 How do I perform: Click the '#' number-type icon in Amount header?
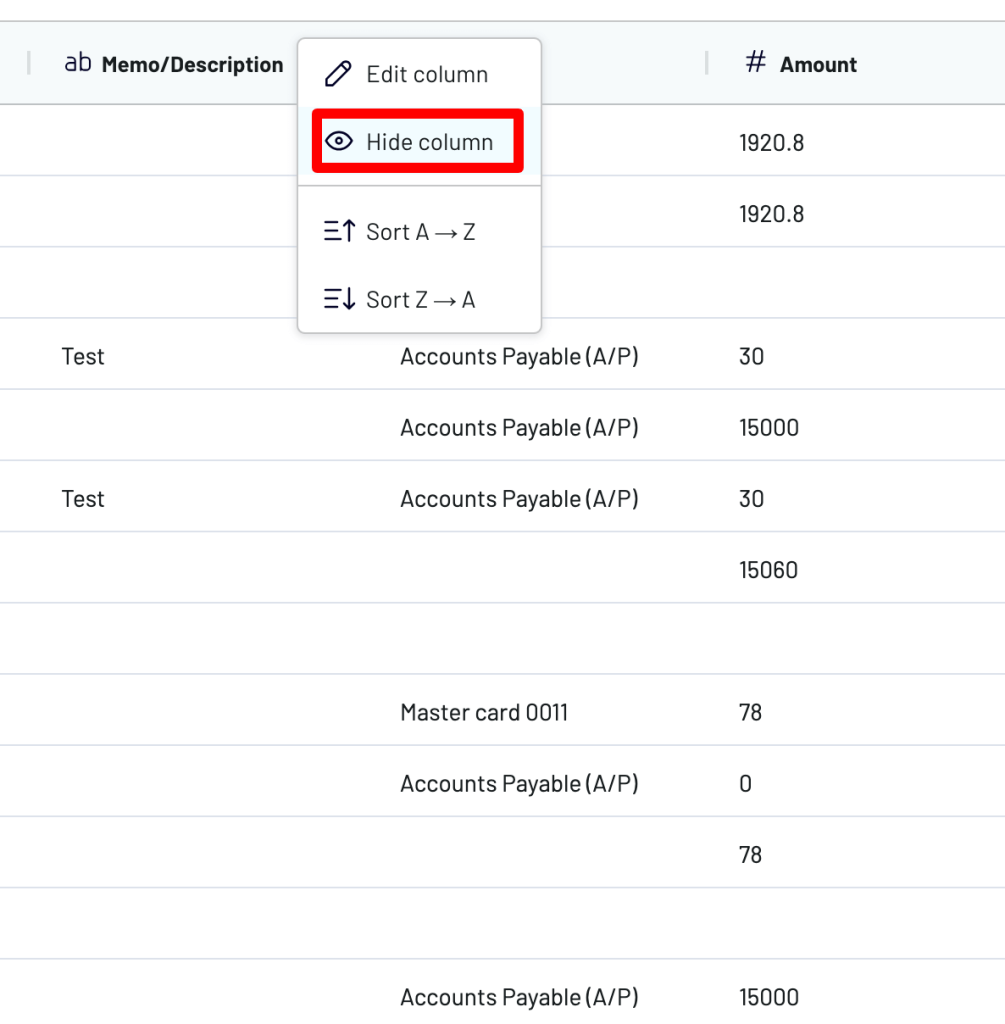756,64
